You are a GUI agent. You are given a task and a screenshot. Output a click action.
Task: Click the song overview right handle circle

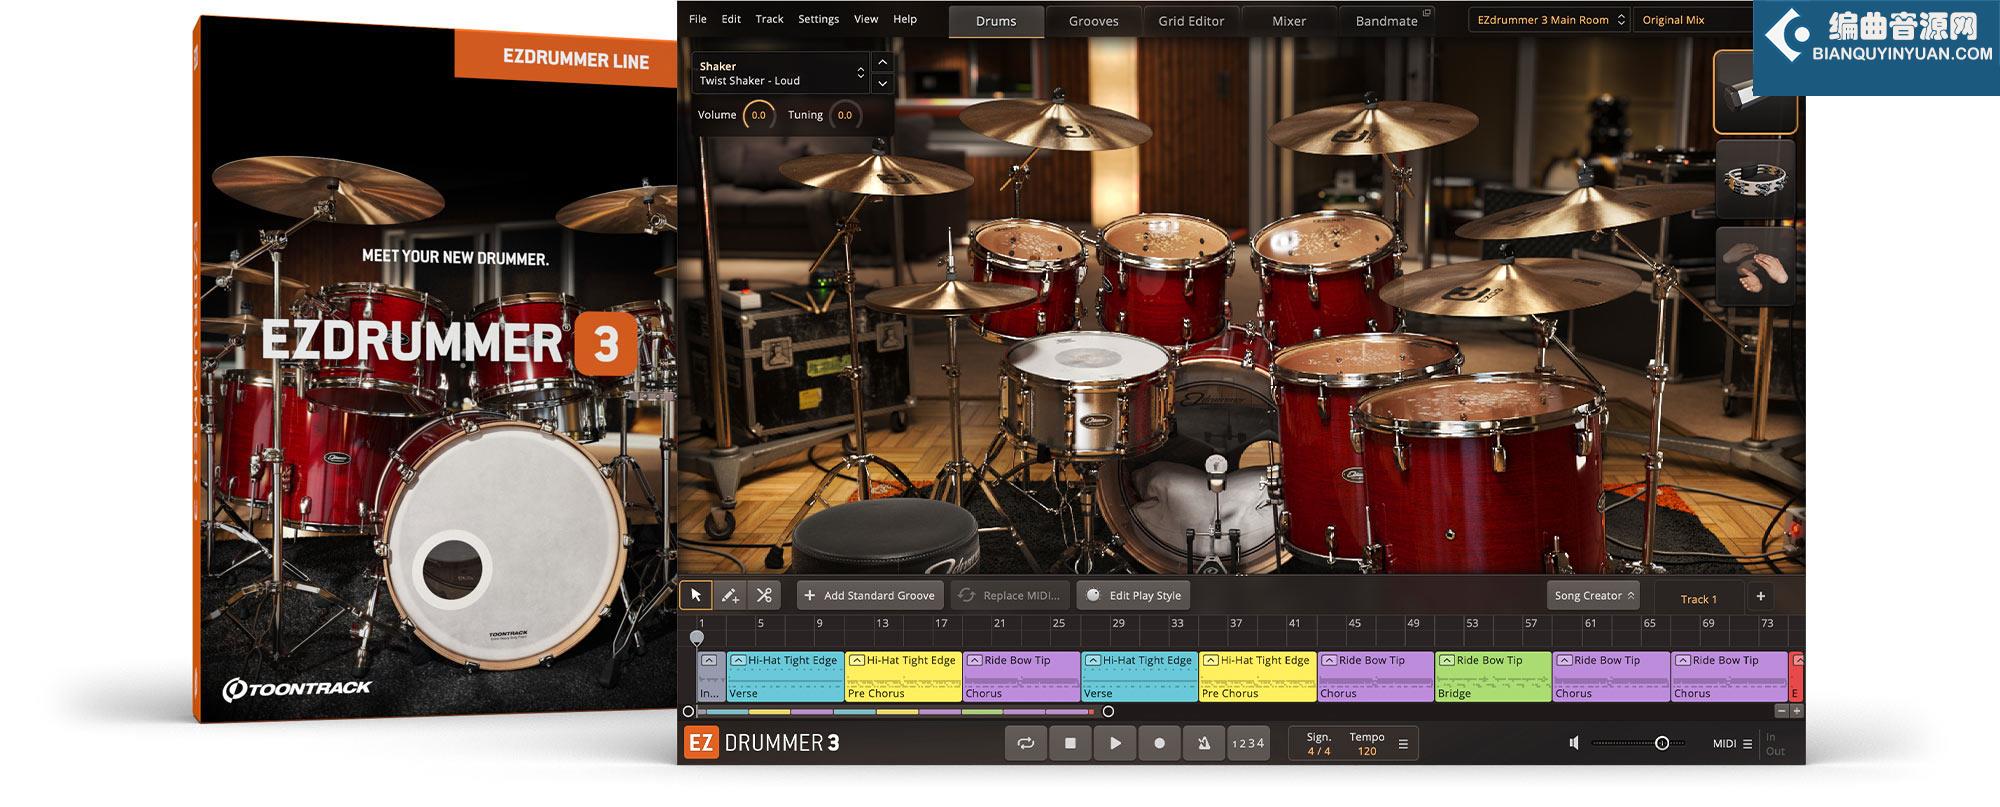1108,712
